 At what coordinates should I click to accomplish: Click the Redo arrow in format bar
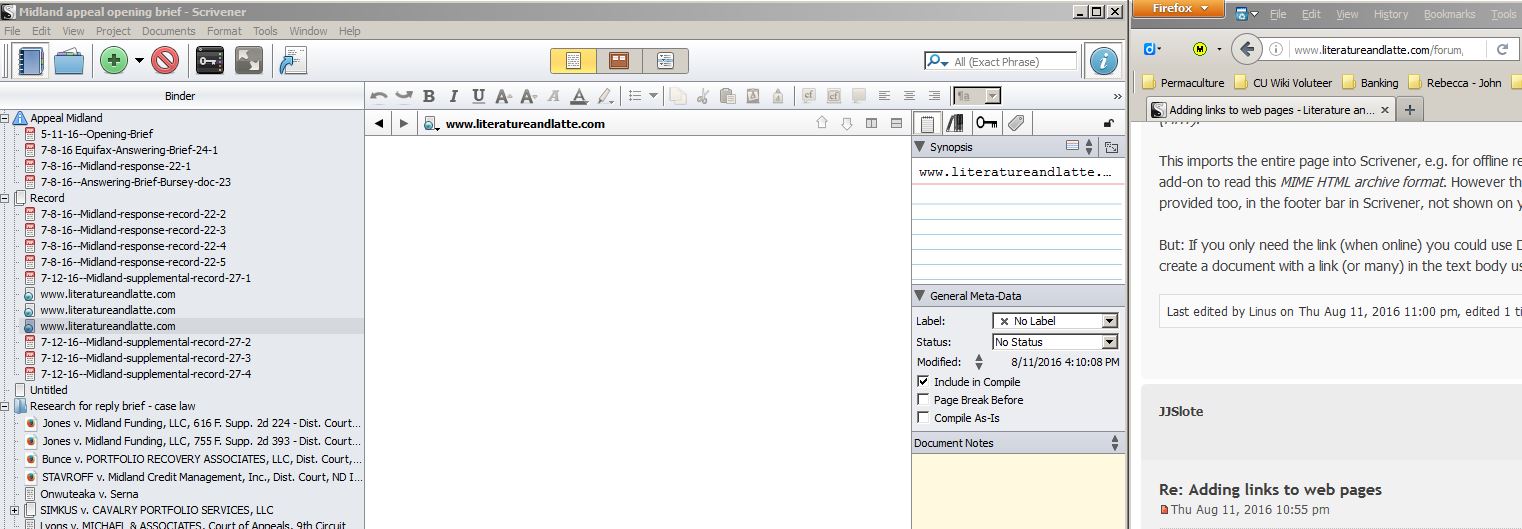point(404,96)
